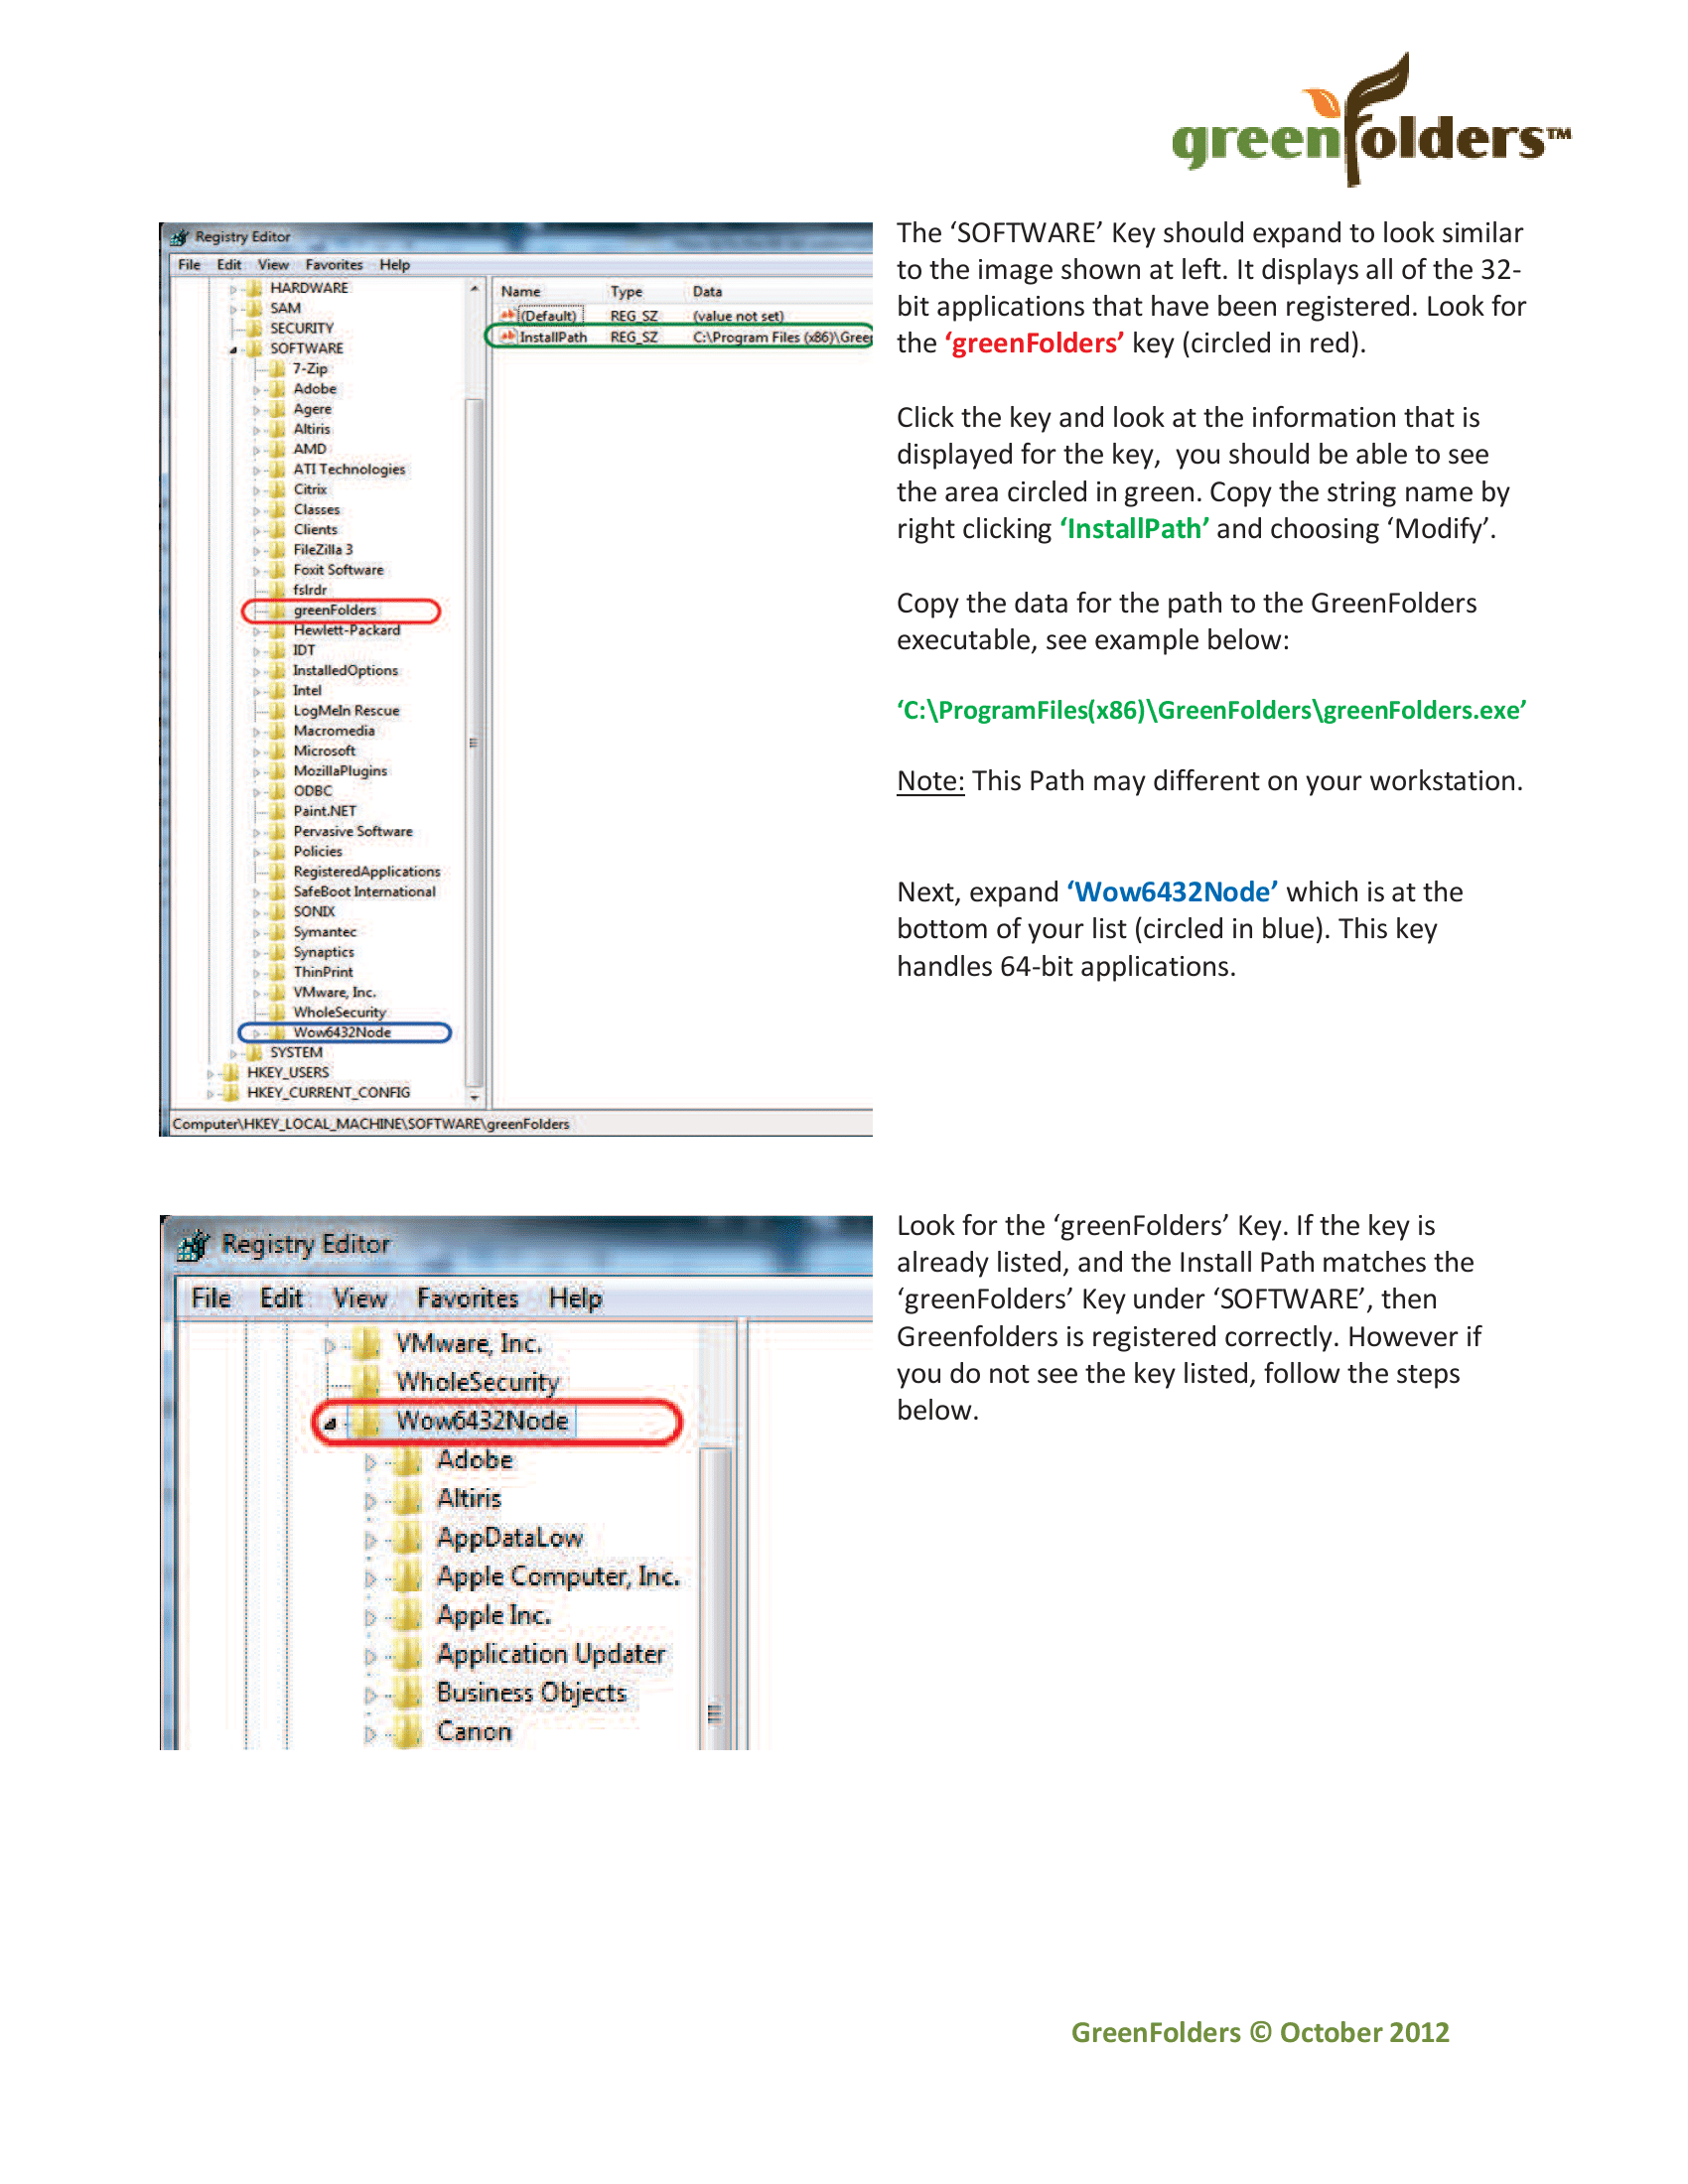Expand the Apple Computer, Inc. key
The width and height of the screenshot is (1688, 2184).
[371, 1579]
